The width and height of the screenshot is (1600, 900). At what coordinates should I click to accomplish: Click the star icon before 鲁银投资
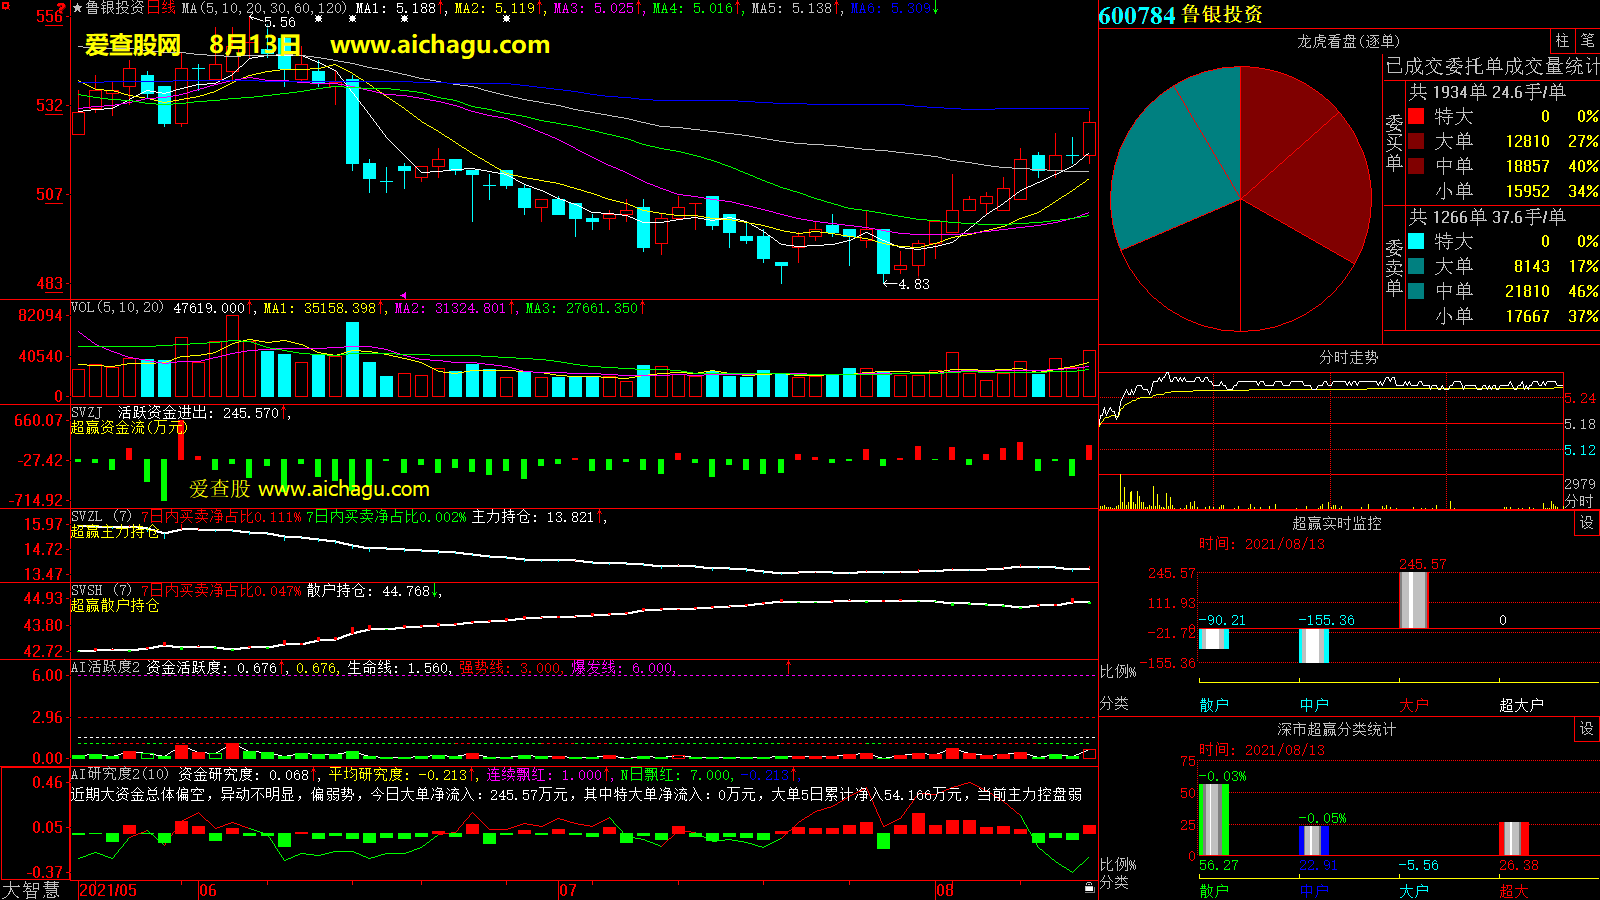pyautogui.click(x=78, y=8)
